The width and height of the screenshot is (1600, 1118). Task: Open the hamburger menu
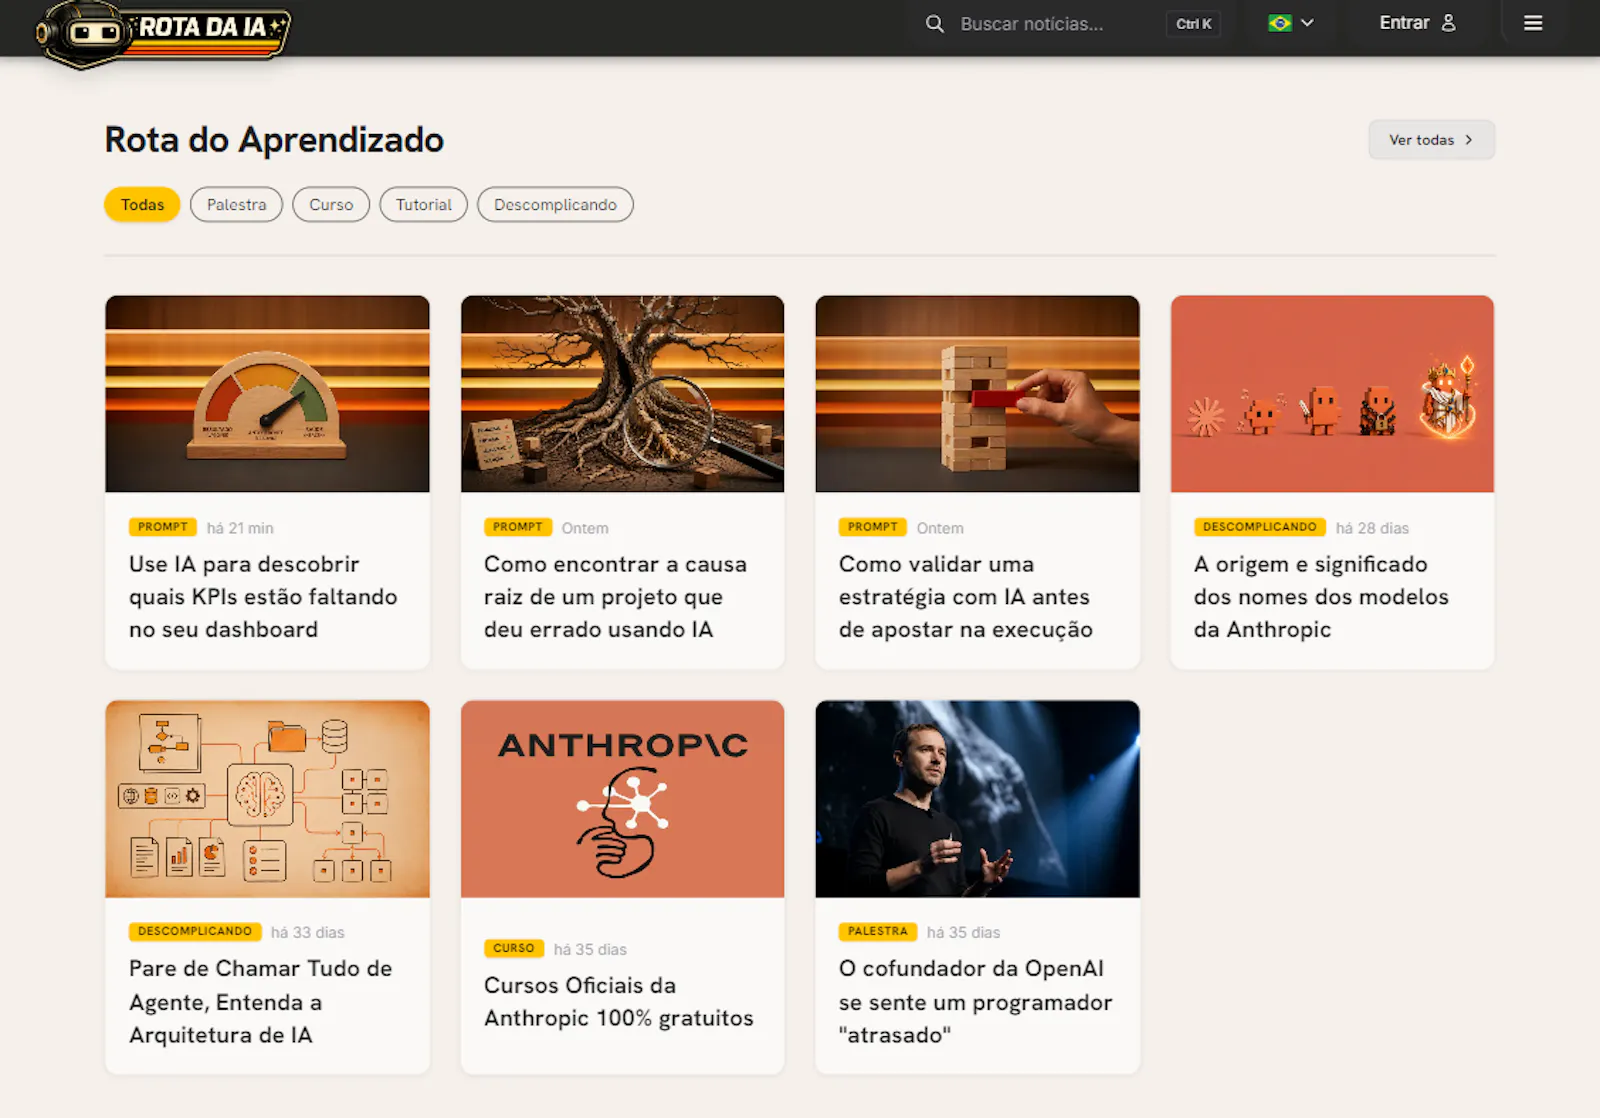1532,23
